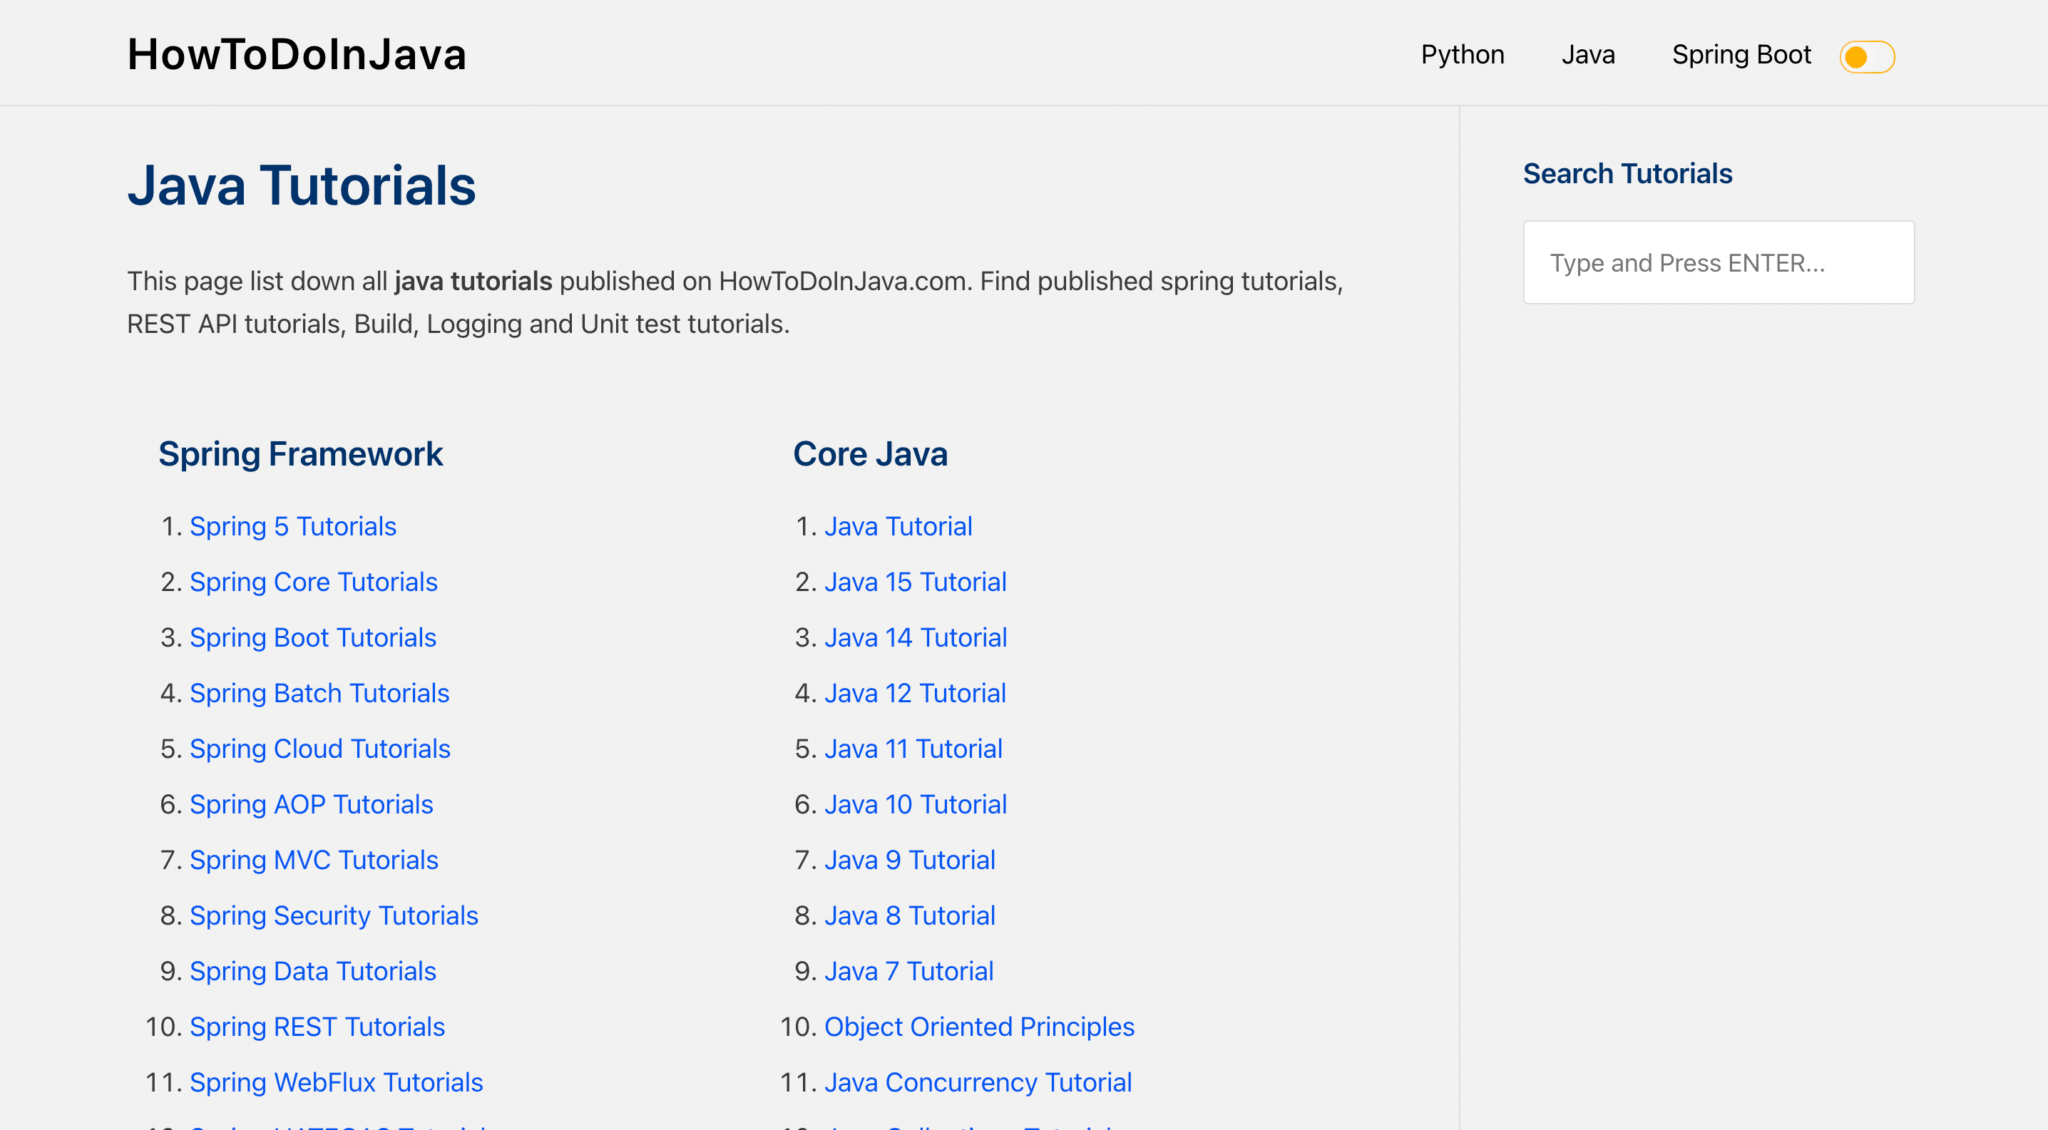2048x1130 pixels.
Task: Select Spring Security Tutorials link
Action: pos(334,915)
